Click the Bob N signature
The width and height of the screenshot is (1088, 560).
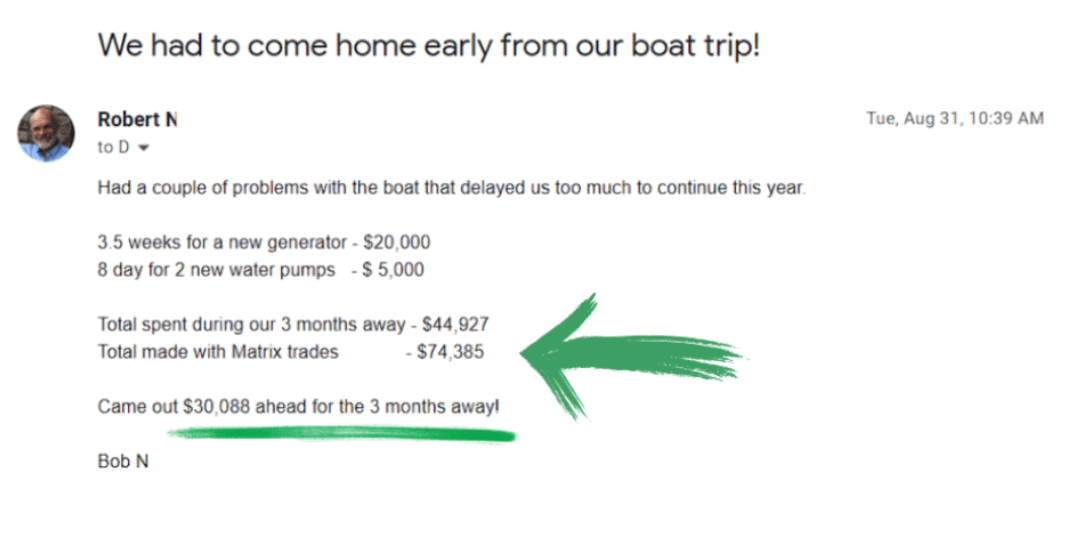click(123, 462)
